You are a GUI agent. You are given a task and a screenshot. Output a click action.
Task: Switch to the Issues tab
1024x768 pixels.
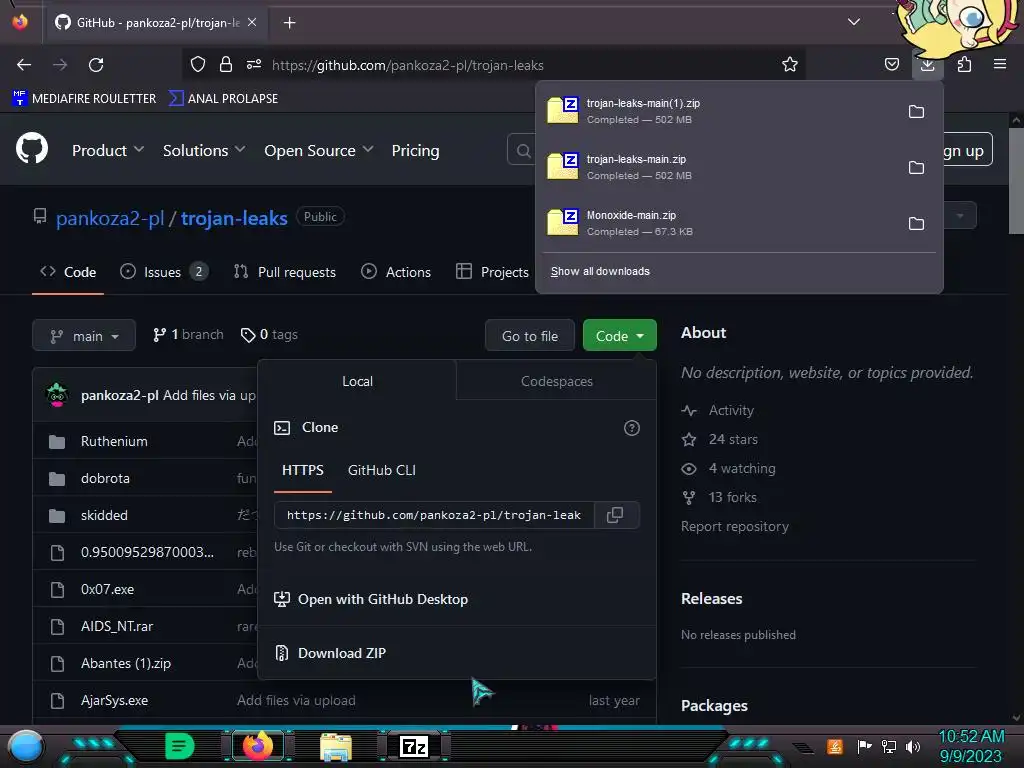164,272
